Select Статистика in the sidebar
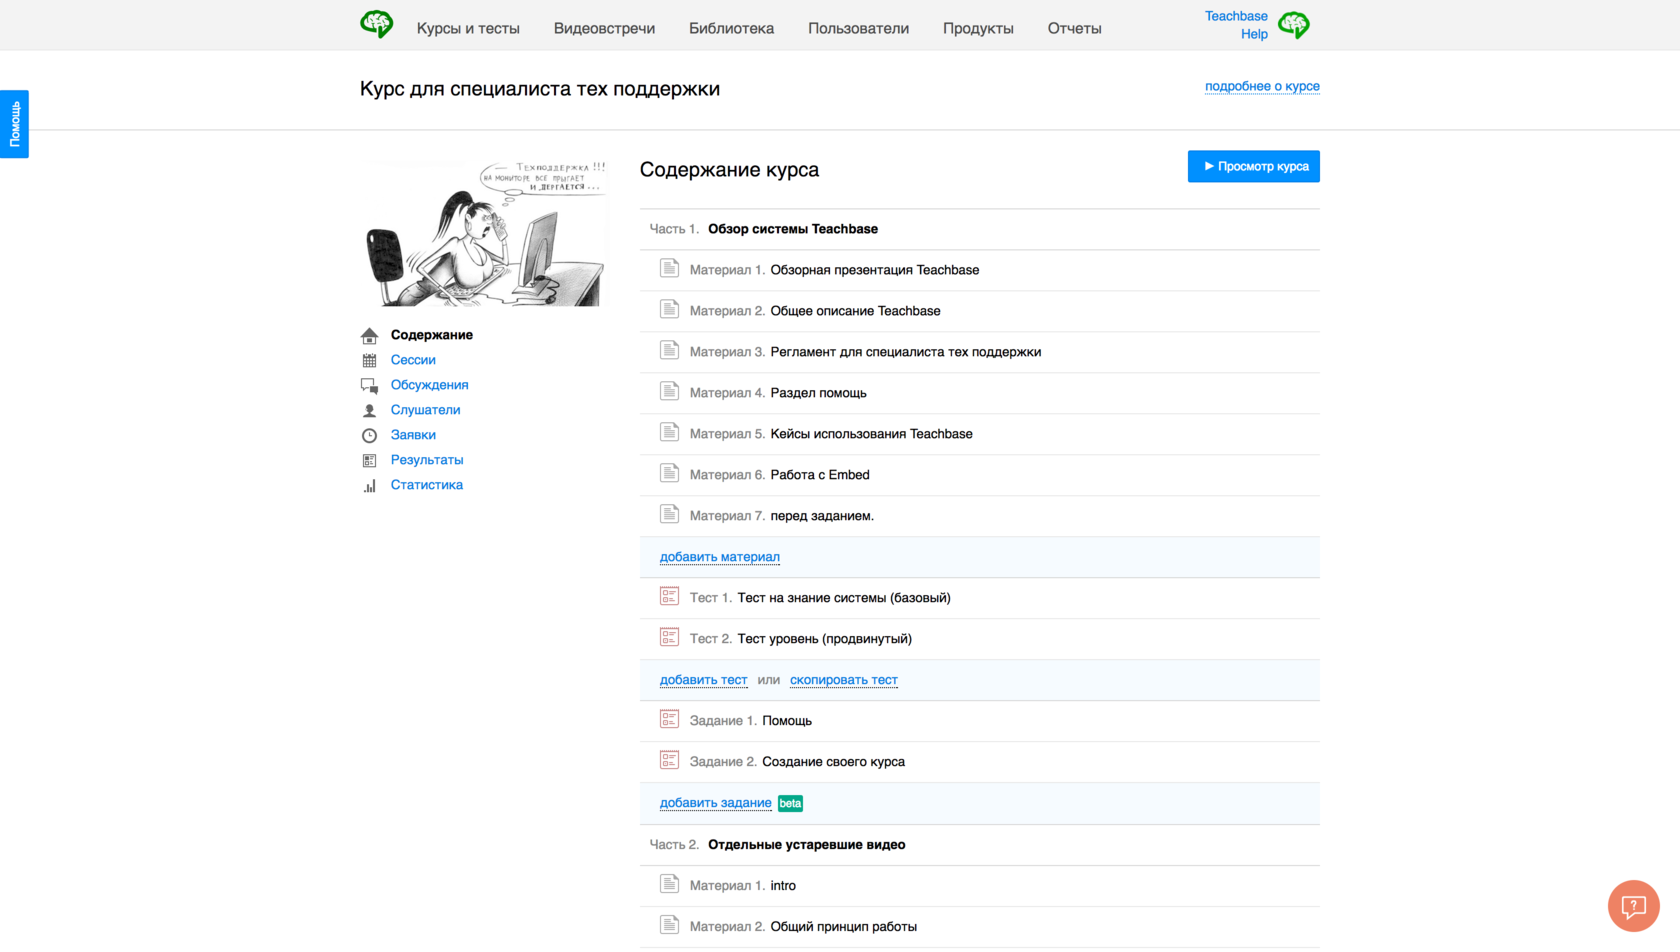 click(x=427, y=485)
